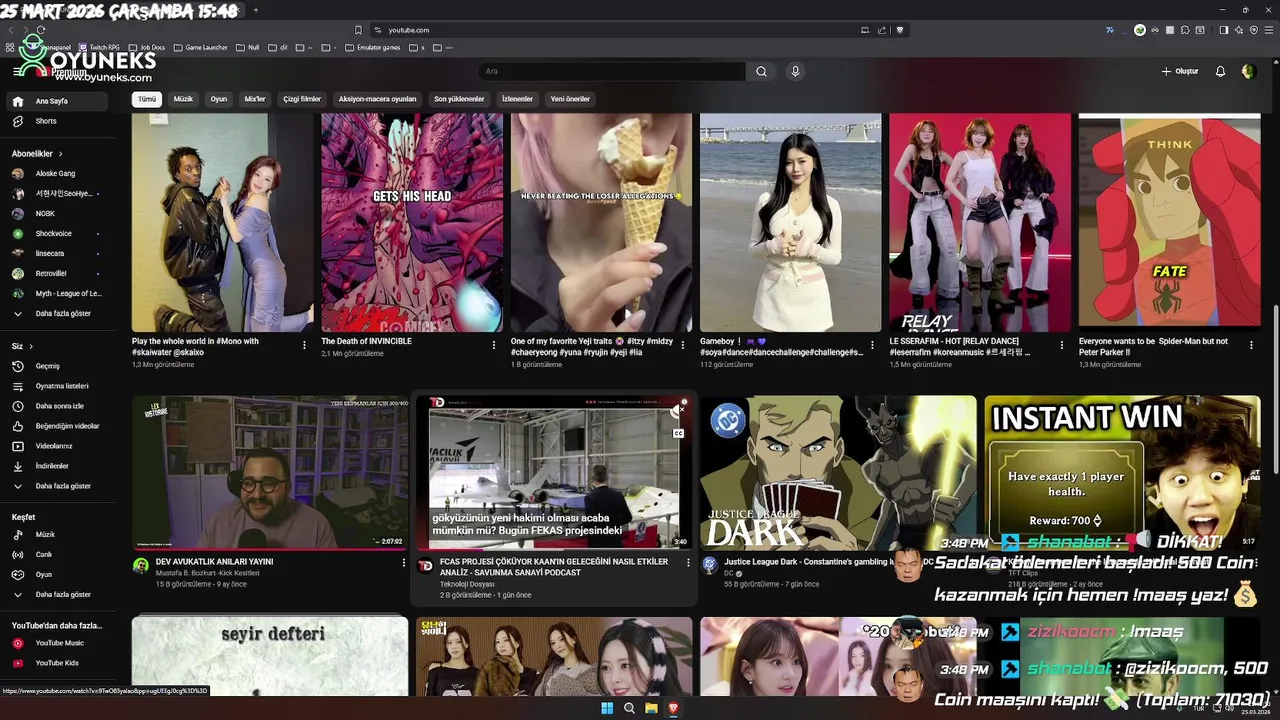Open İndirilenler download icon
Image resolution: width=1280 pixels, height=720 pixels.
click(x=18, y=466)
